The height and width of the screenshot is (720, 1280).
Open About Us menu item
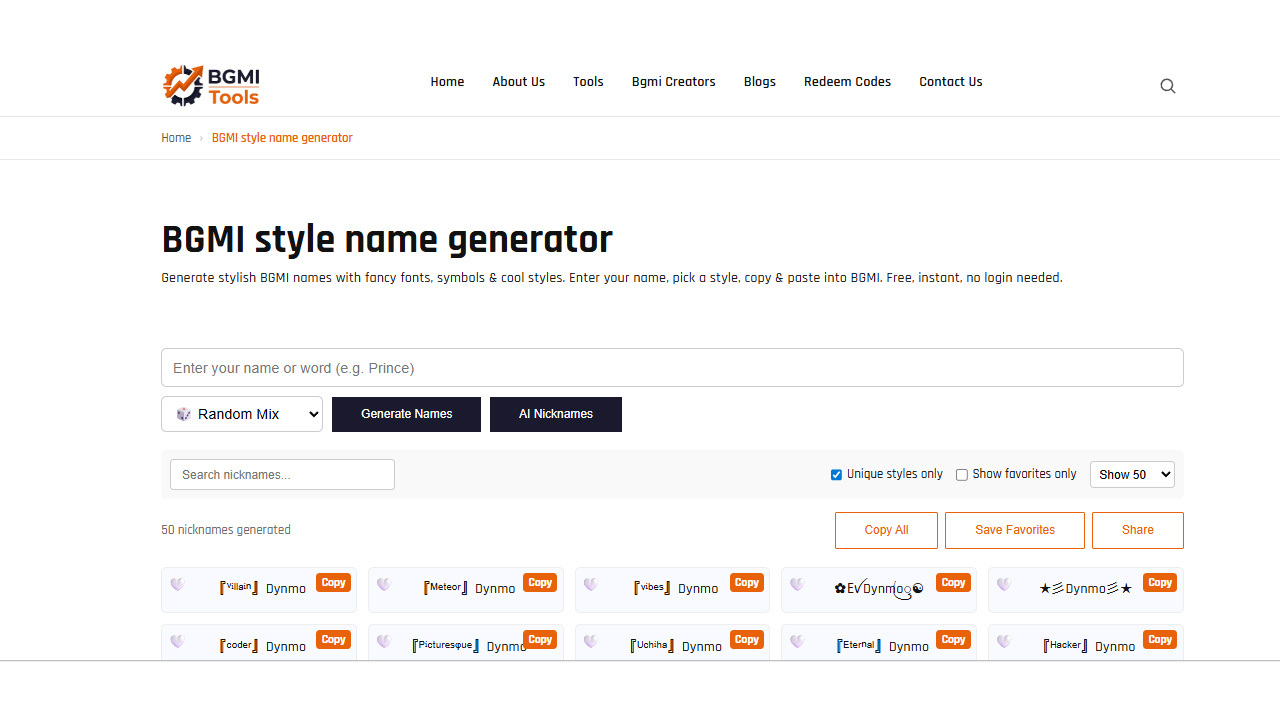point(518,82)
